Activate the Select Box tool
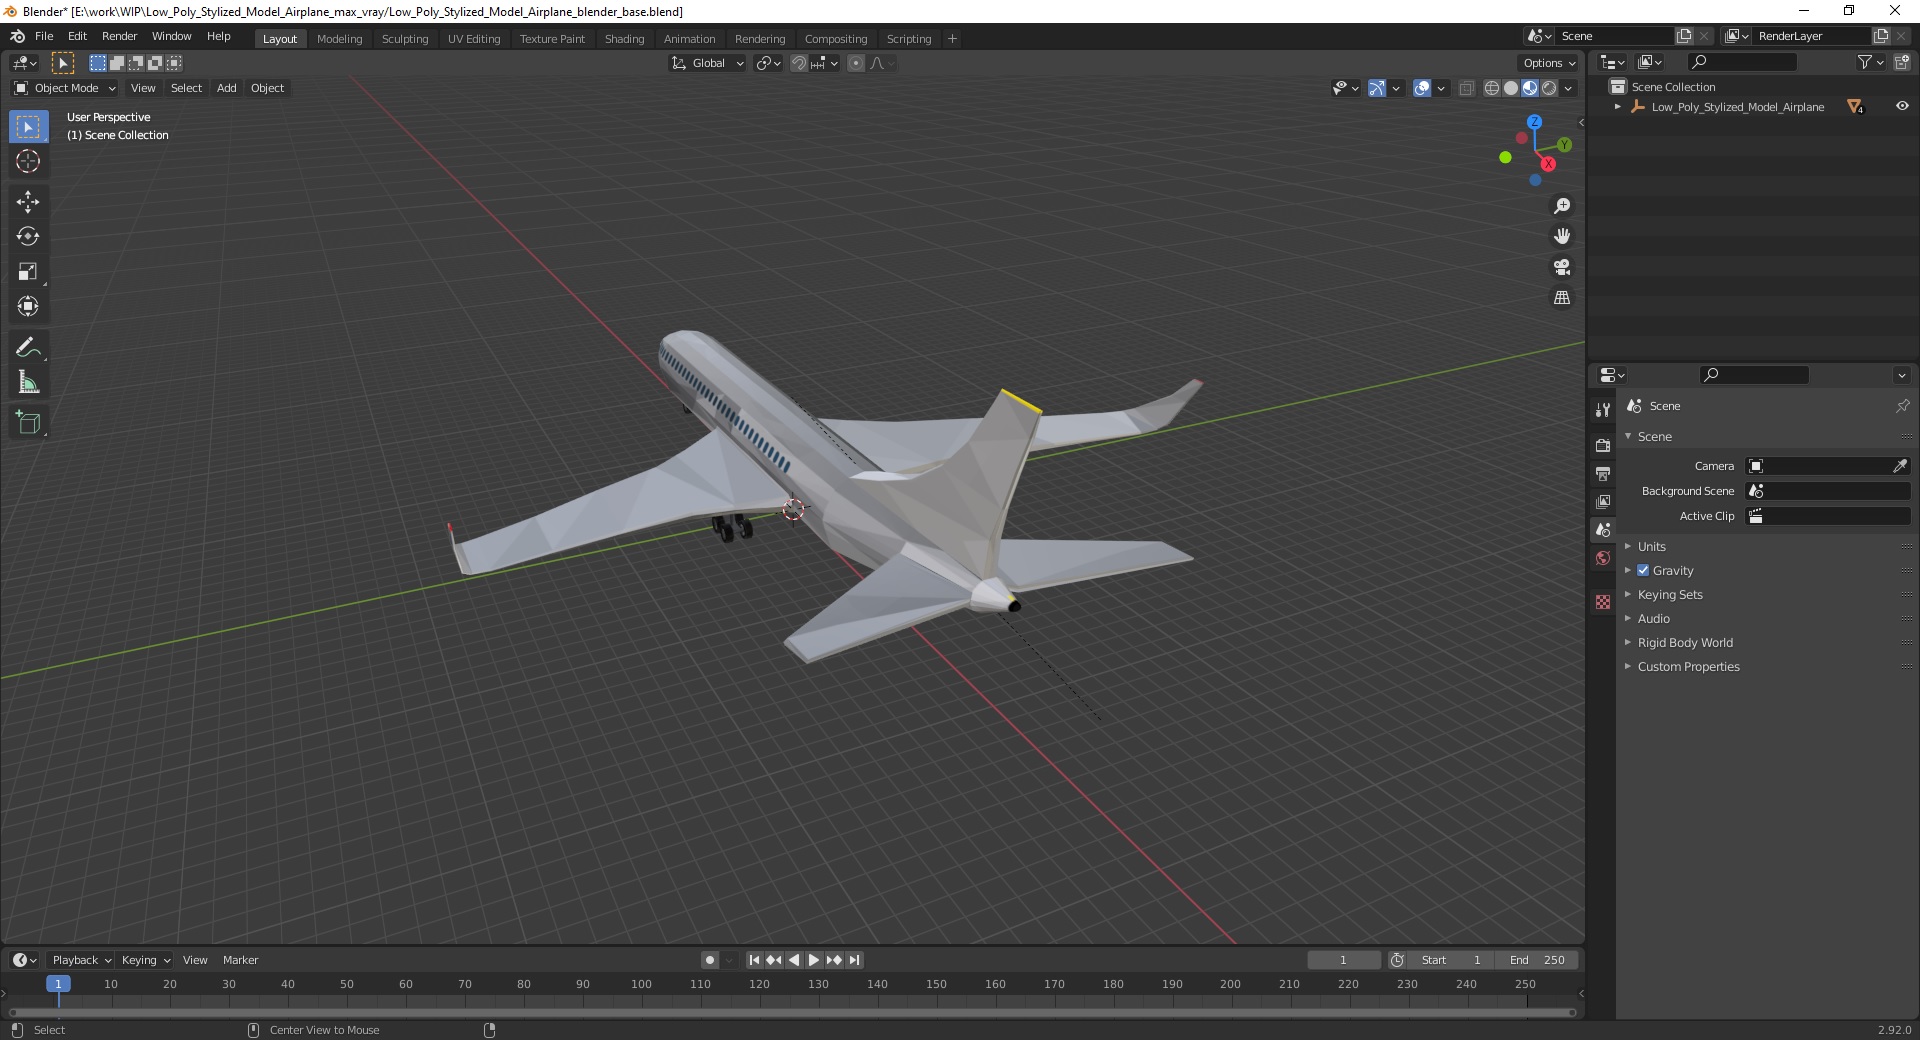Image resolution: width=1920 pixels, height=1040 pixels. (28, 127)
